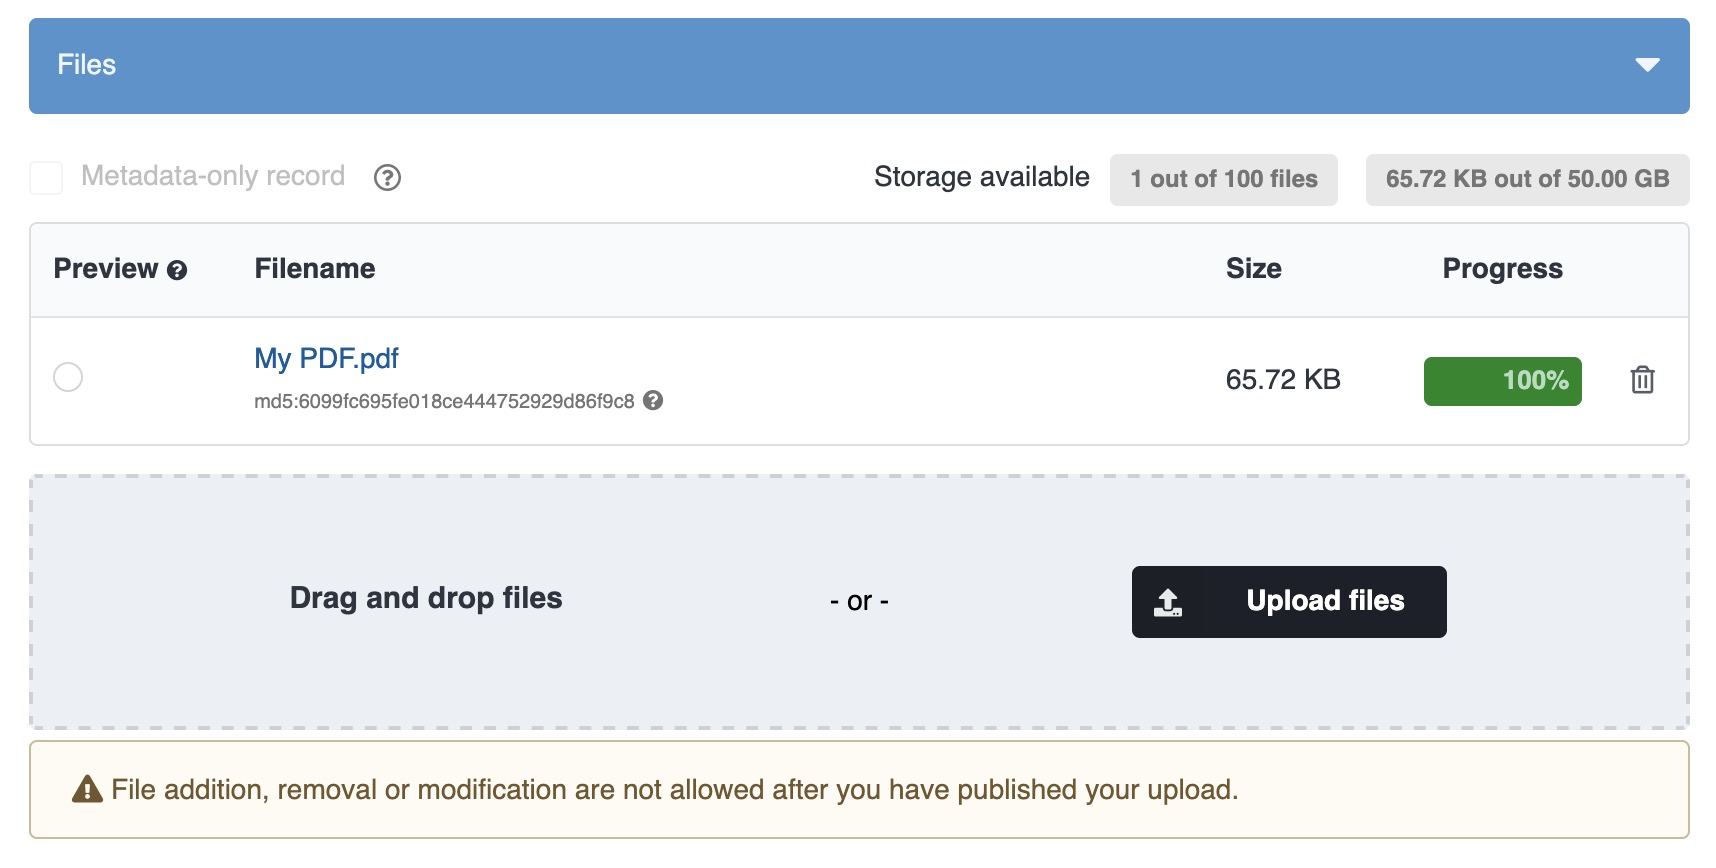Delete My PDF.pdf with trash icon
Screen dimensions: 1716x868
point(1642,380)
